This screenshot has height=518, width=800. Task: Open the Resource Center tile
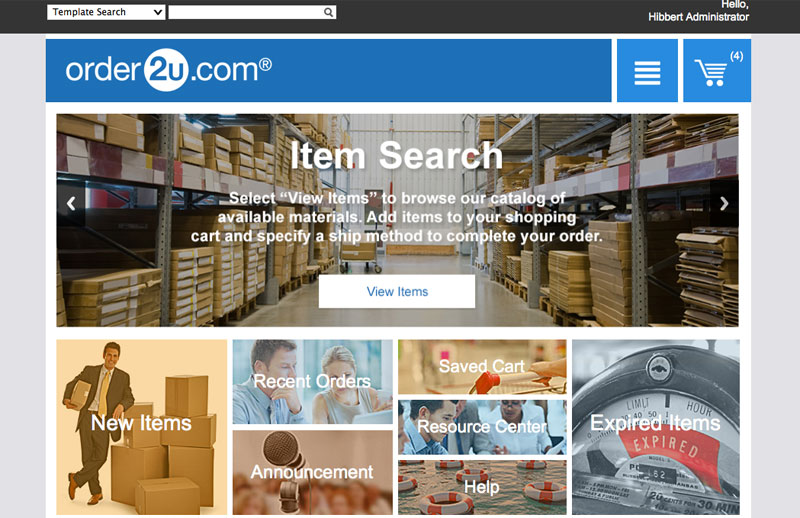482,427
